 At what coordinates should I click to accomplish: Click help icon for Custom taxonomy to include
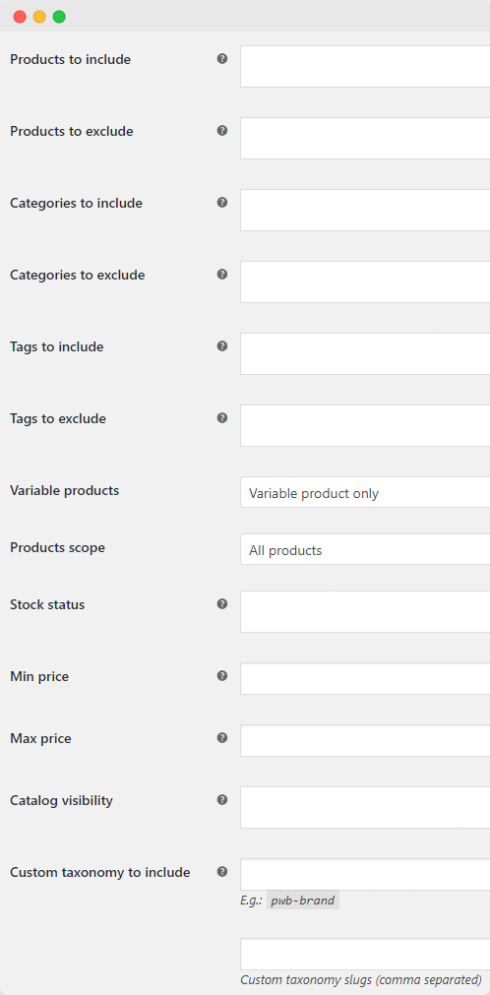(222, 871)
